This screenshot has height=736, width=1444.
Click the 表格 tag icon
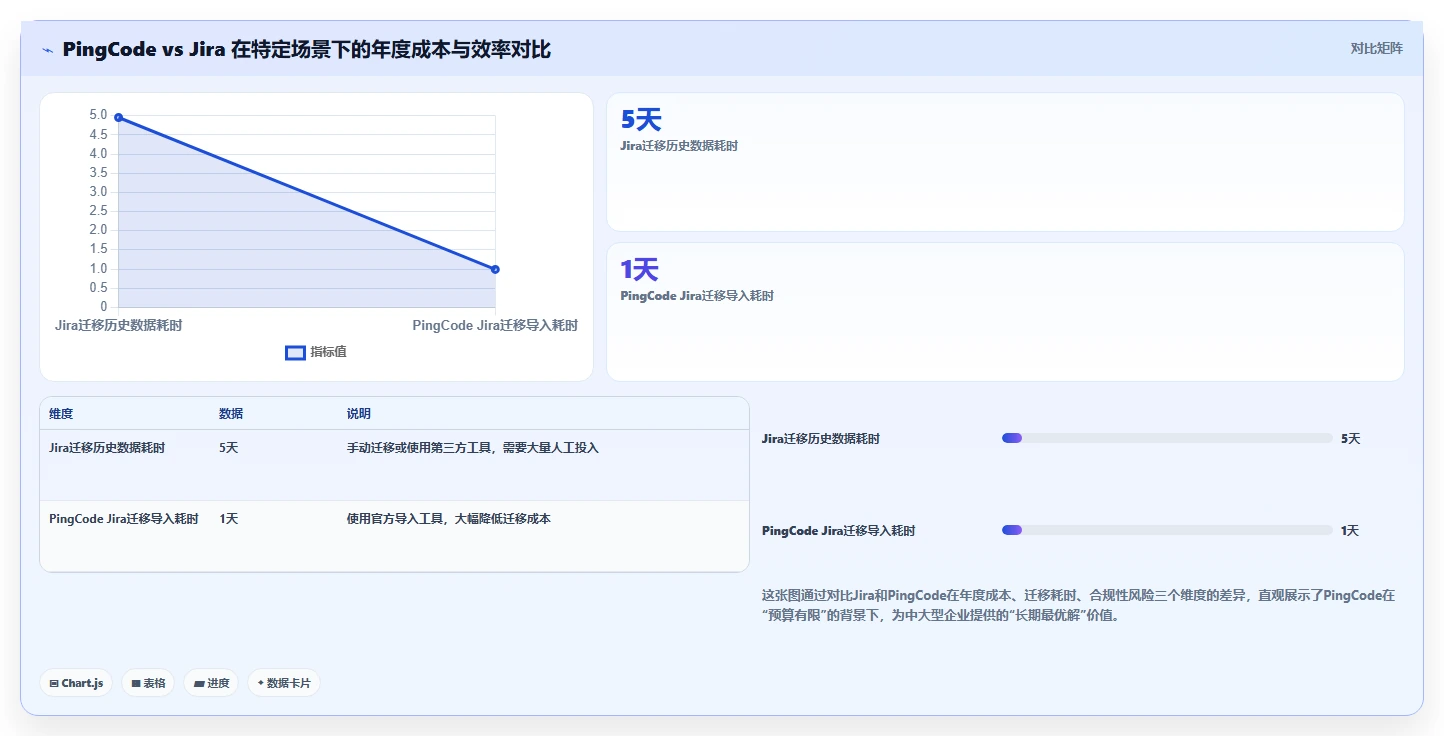(x=136, y=683)
